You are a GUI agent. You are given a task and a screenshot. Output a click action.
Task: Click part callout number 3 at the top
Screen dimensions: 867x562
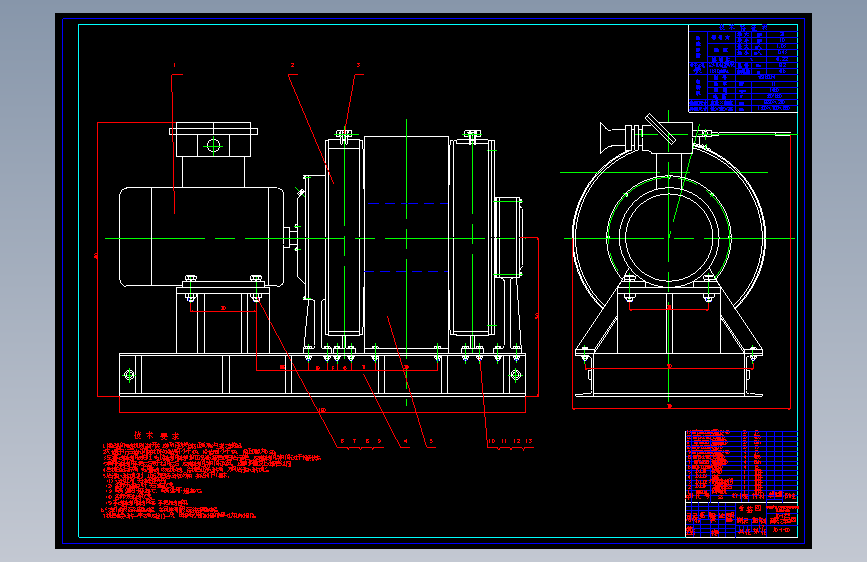tap(358, 65)
